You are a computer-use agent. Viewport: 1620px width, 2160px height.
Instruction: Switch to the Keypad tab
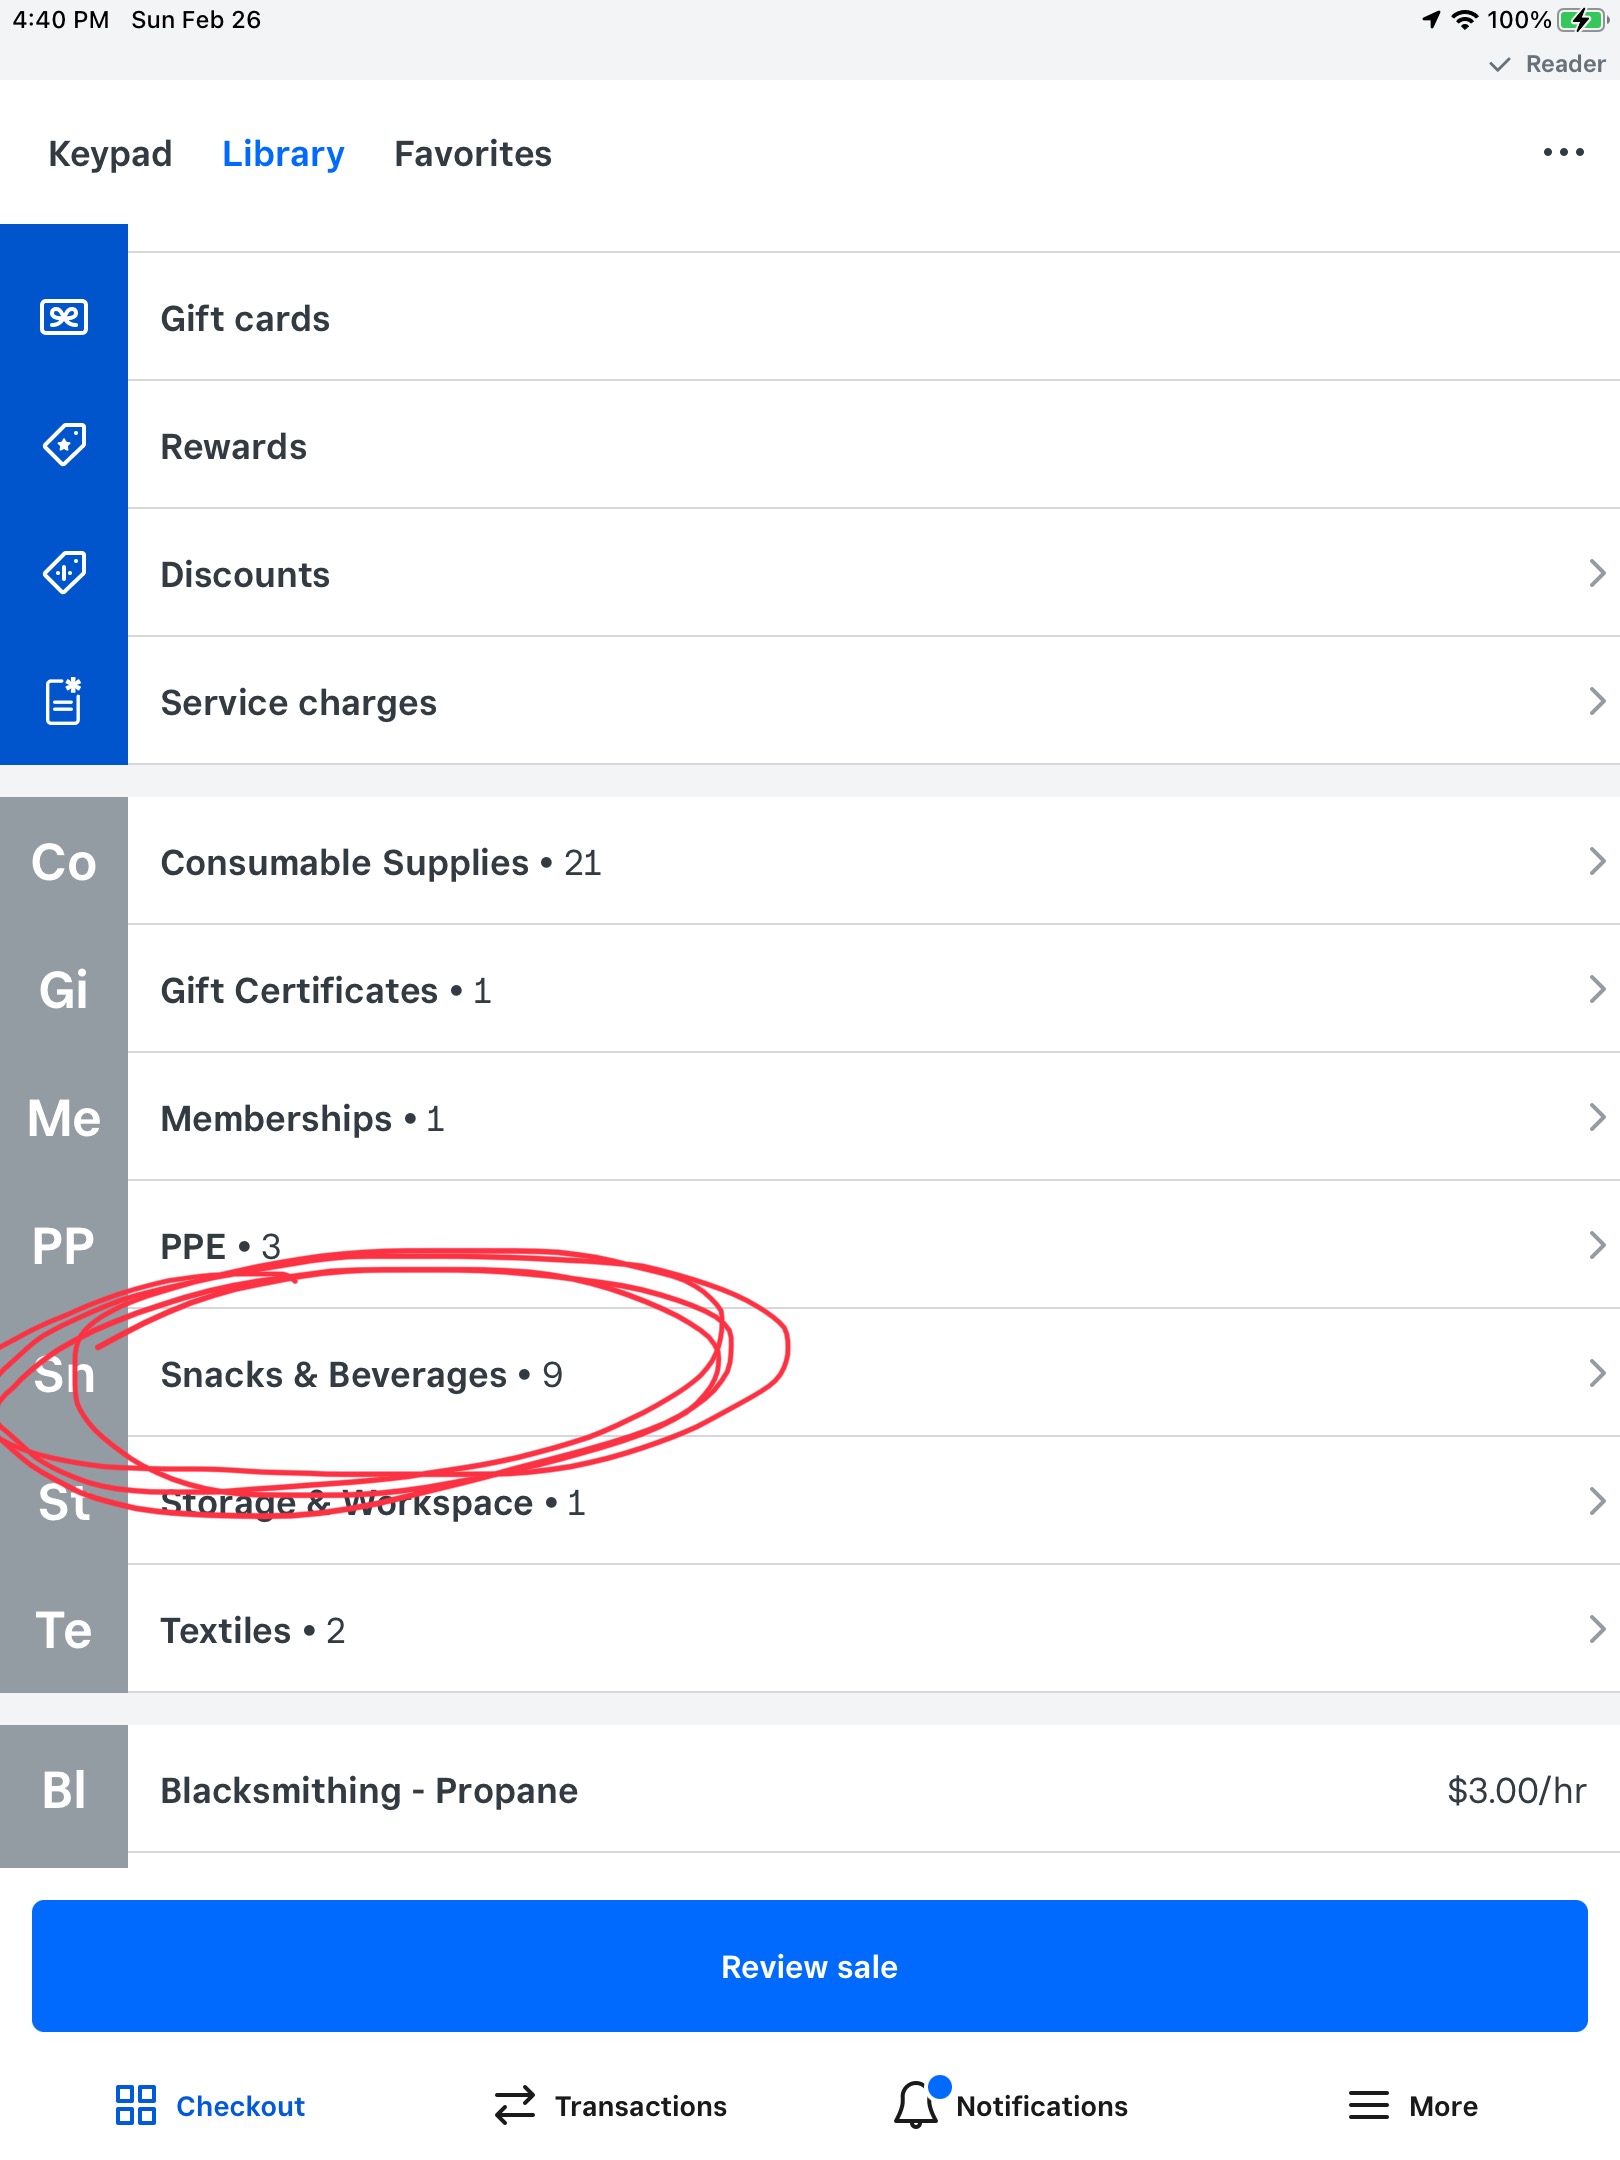[110, 154]
